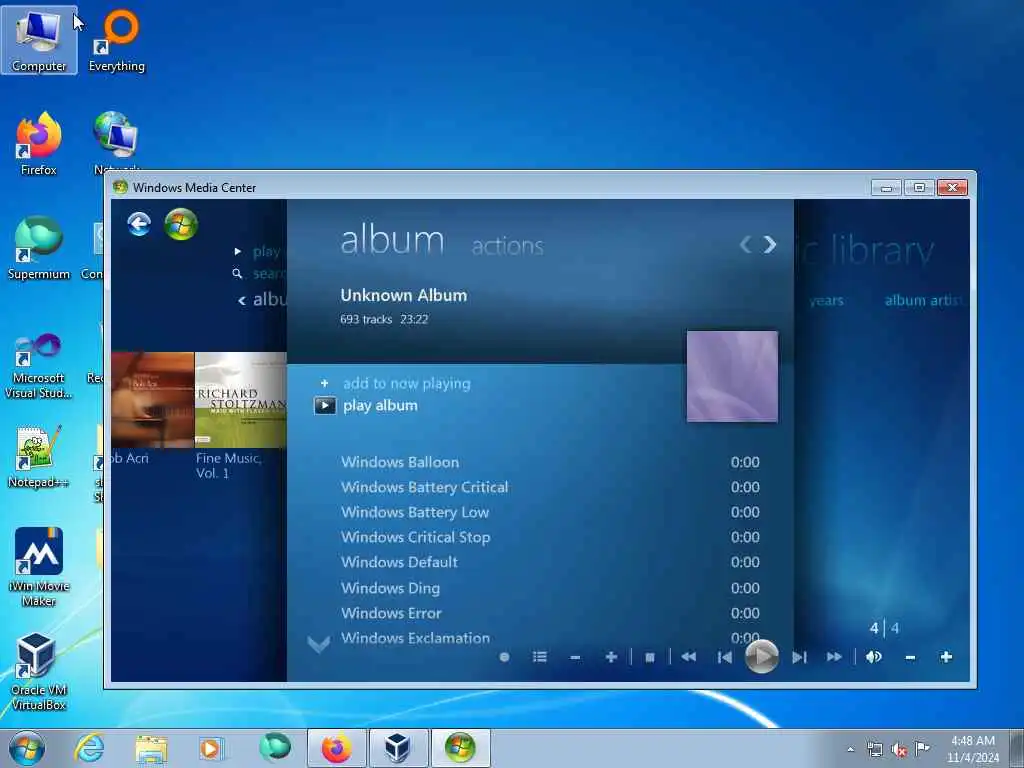Image resolution: width=1024 pixels, height=768 pixels.
Task: Launch Internet Explorer from taskbar
Action: 89,748
